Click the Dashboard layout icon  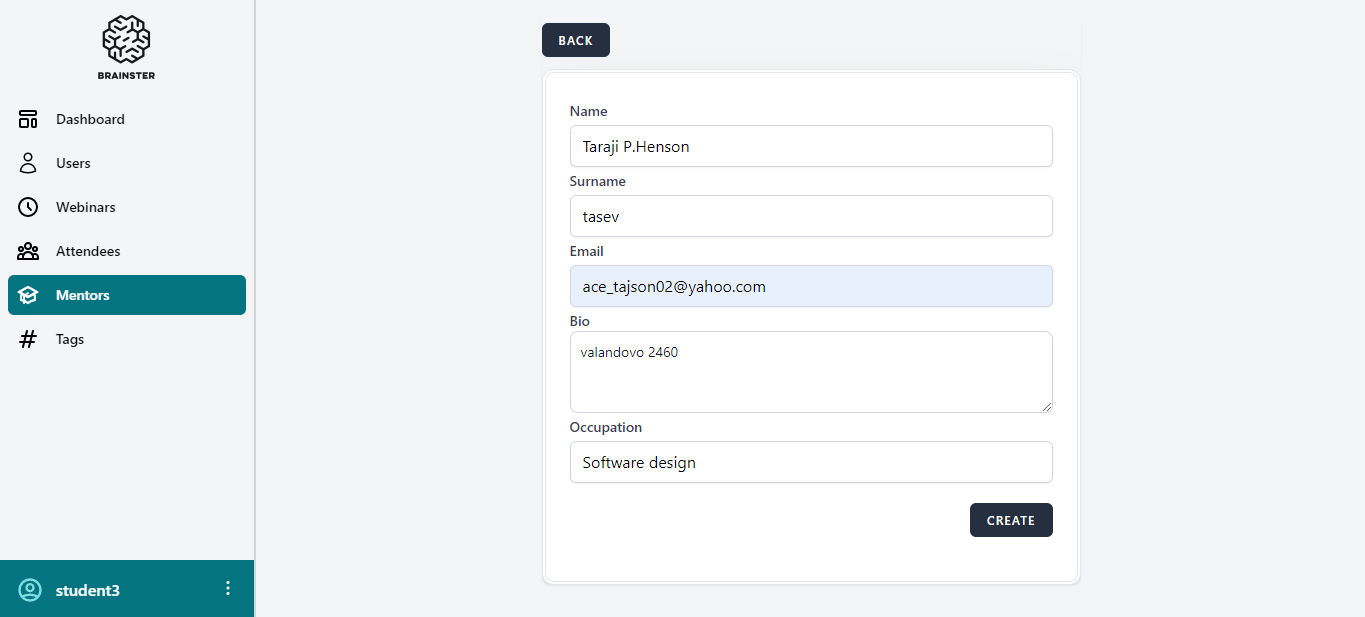(x=28, y=119)
